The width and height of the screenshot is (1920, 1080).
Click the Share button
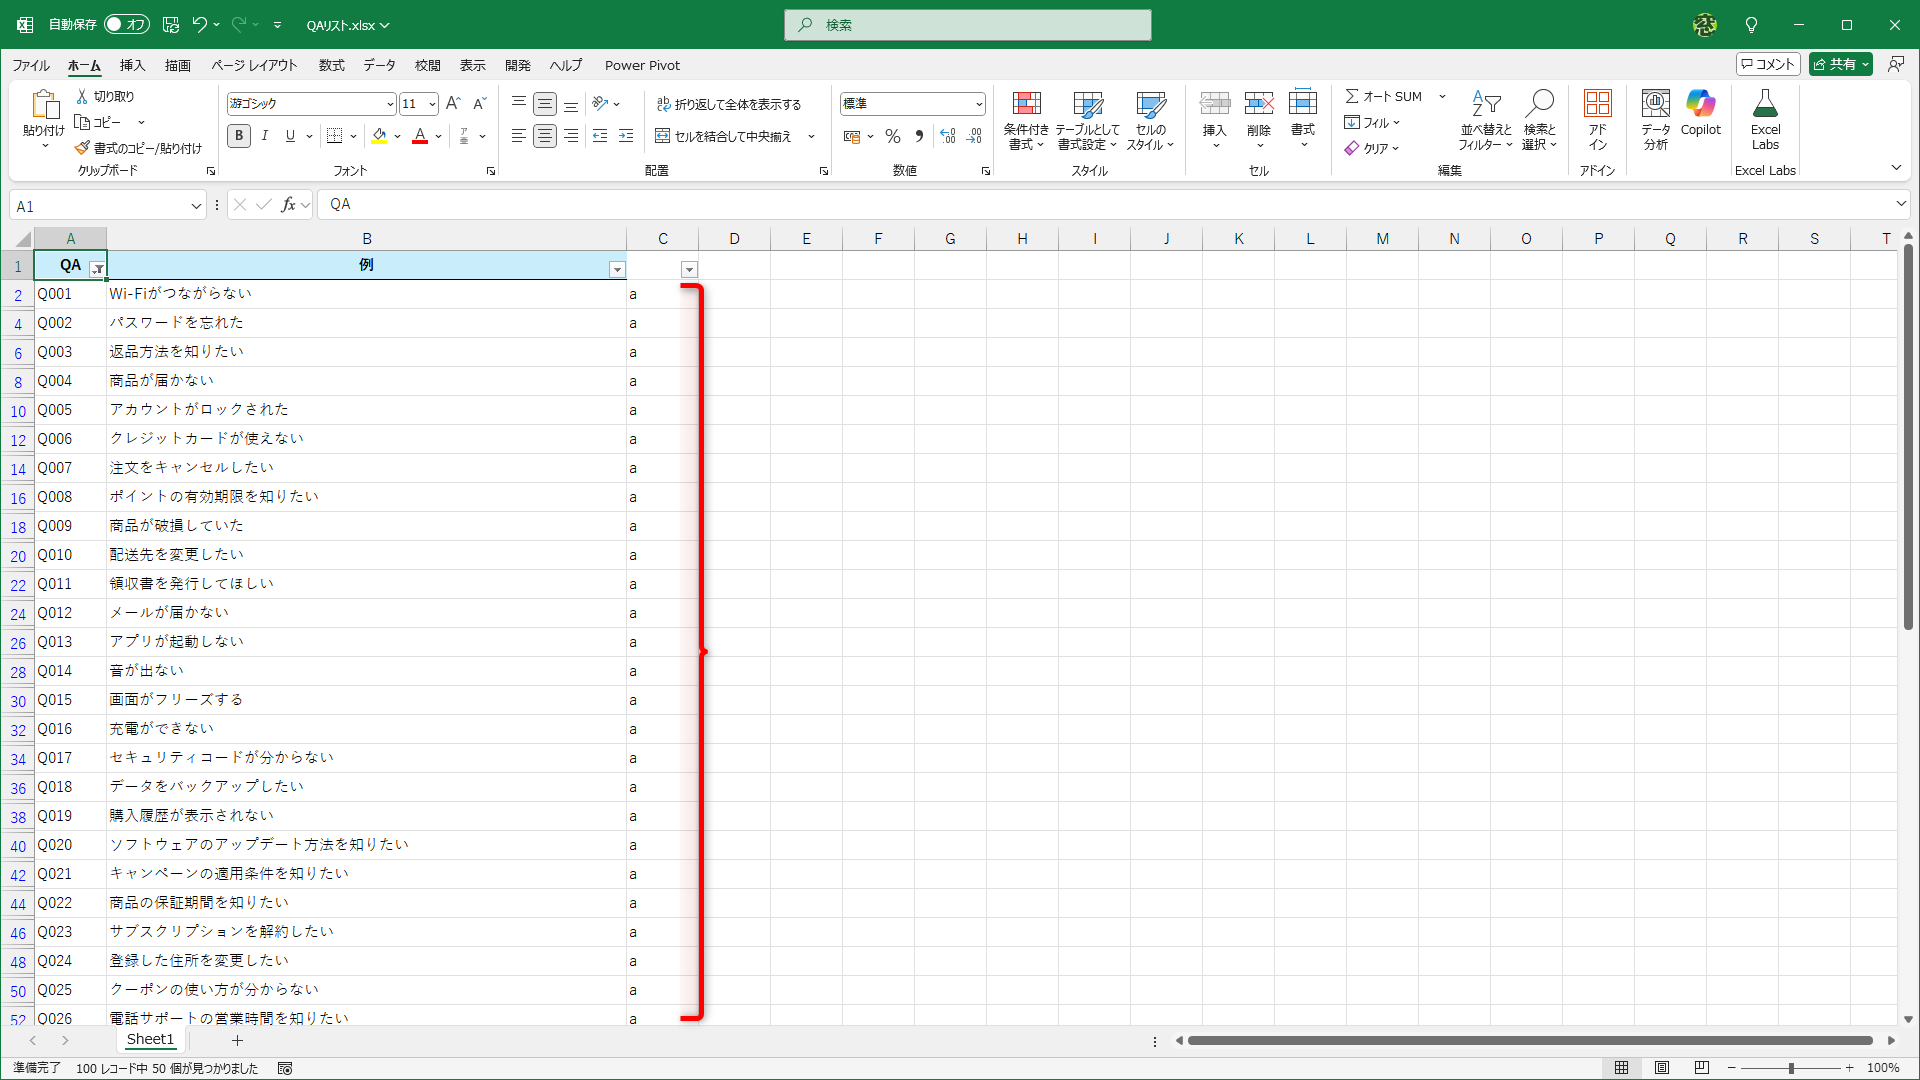coord(1834,64)
